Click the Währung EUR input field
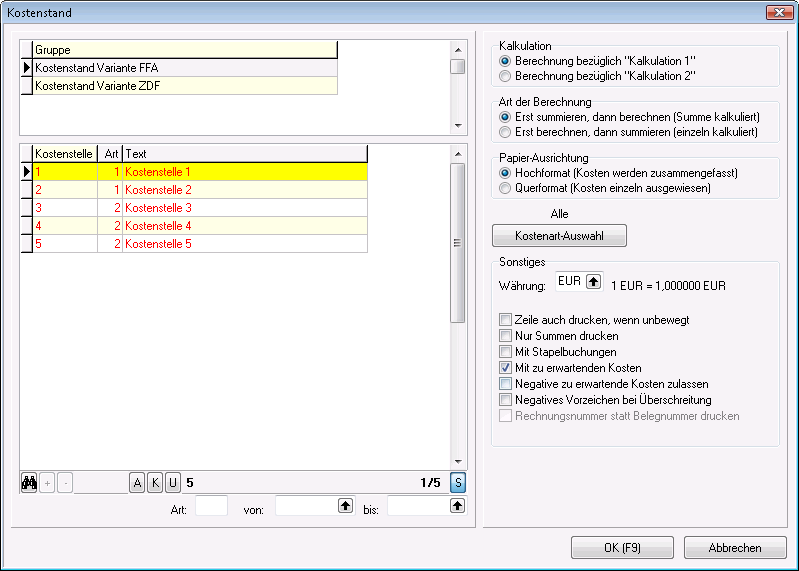This screenshot has width=799, height=571. [570, 281]
